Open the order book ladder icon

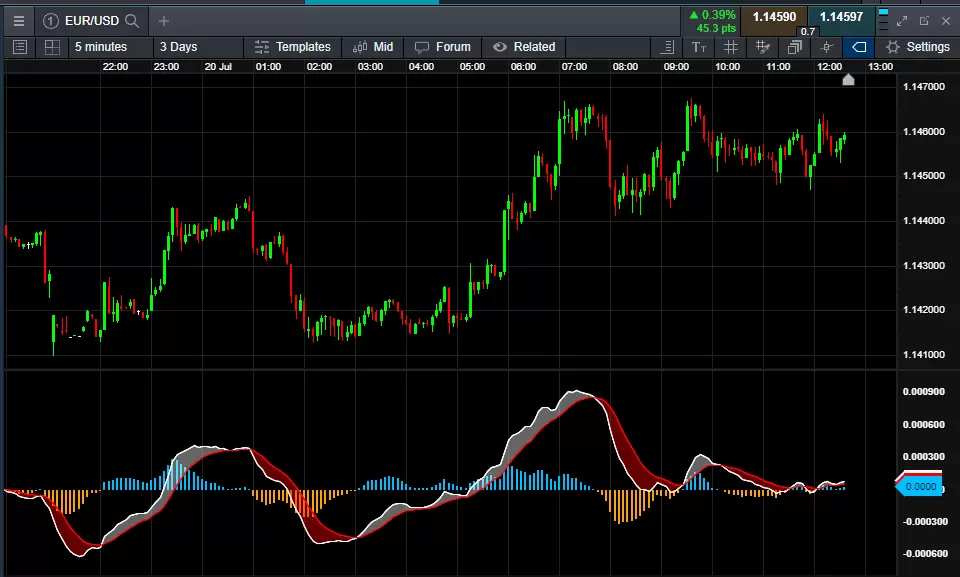point(667,47)
